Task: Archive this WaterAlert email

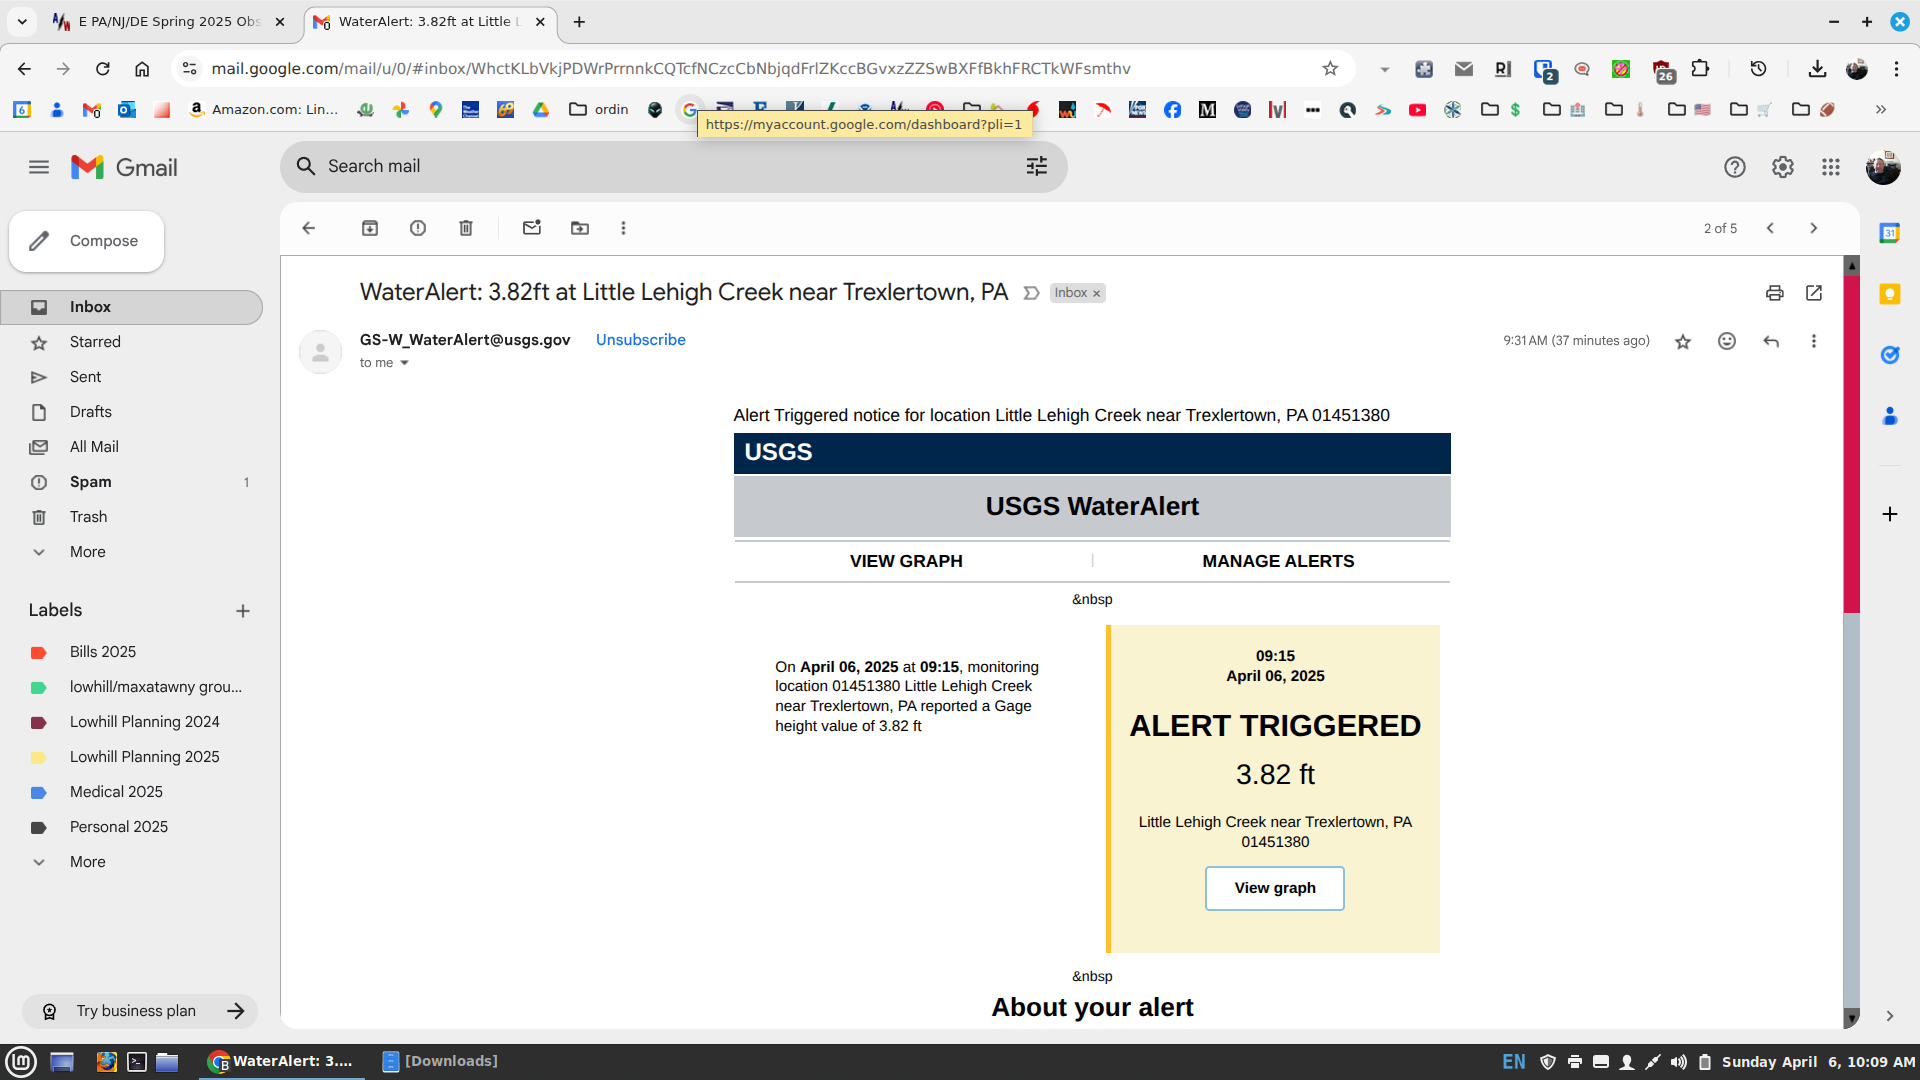Action: [x=370, y=228]
